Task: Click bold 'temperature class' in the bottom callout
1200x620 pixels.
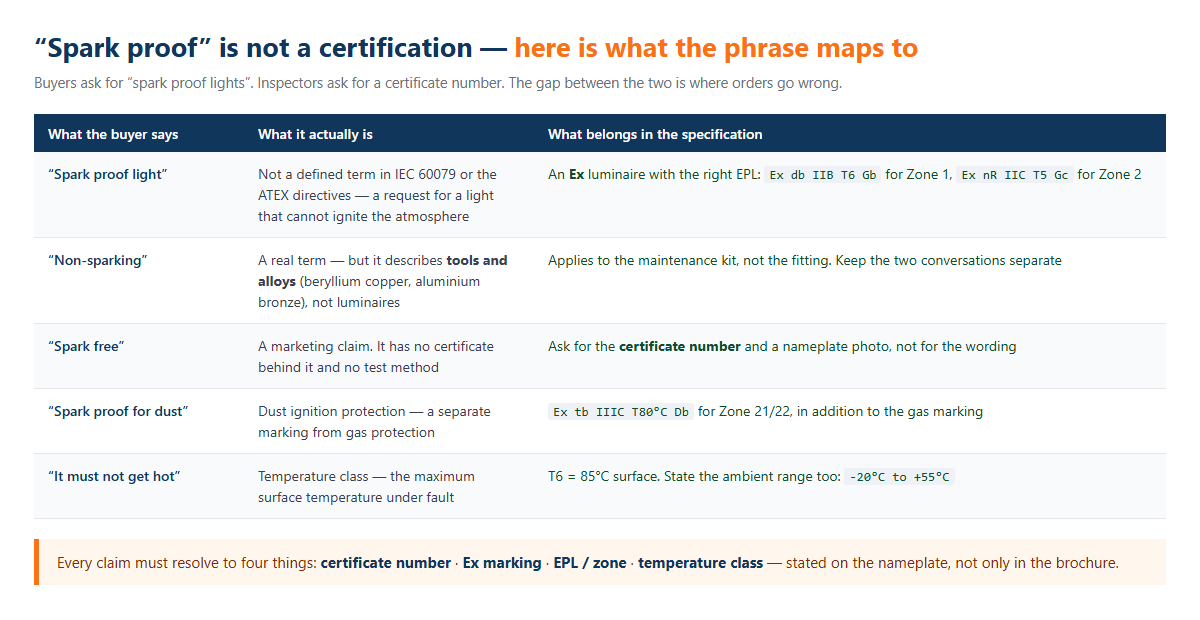Action: point(700,563)
